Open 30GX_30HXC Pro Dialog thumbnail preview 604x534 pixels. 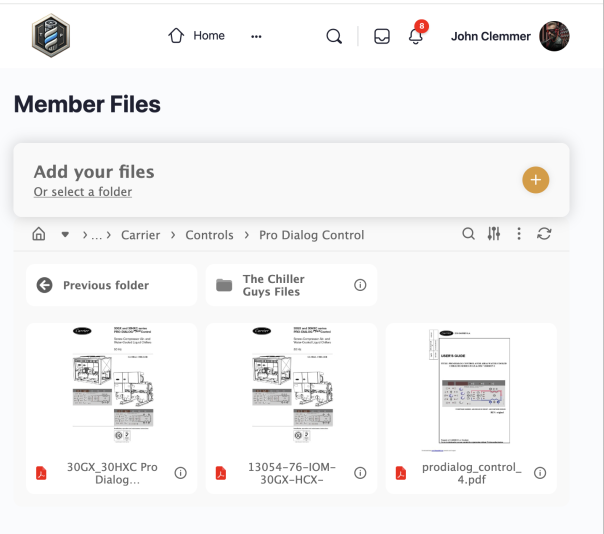coord(113,385)
